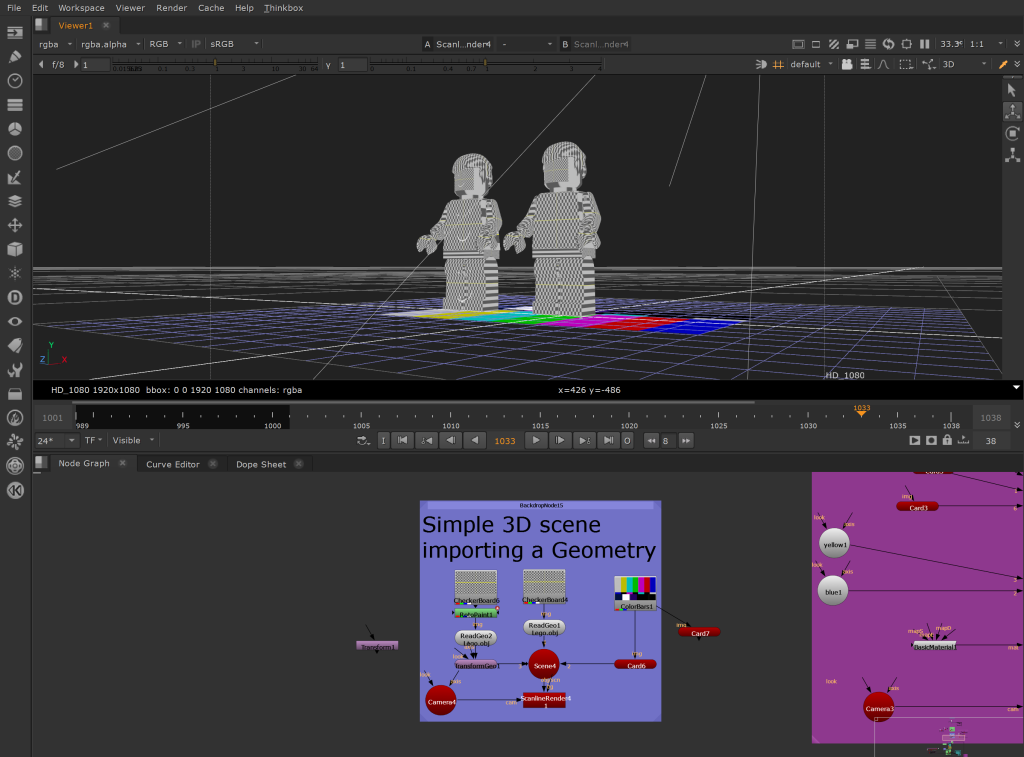
Task: Open the rgba.alpha channel dropdown
Action: point(110,44)
